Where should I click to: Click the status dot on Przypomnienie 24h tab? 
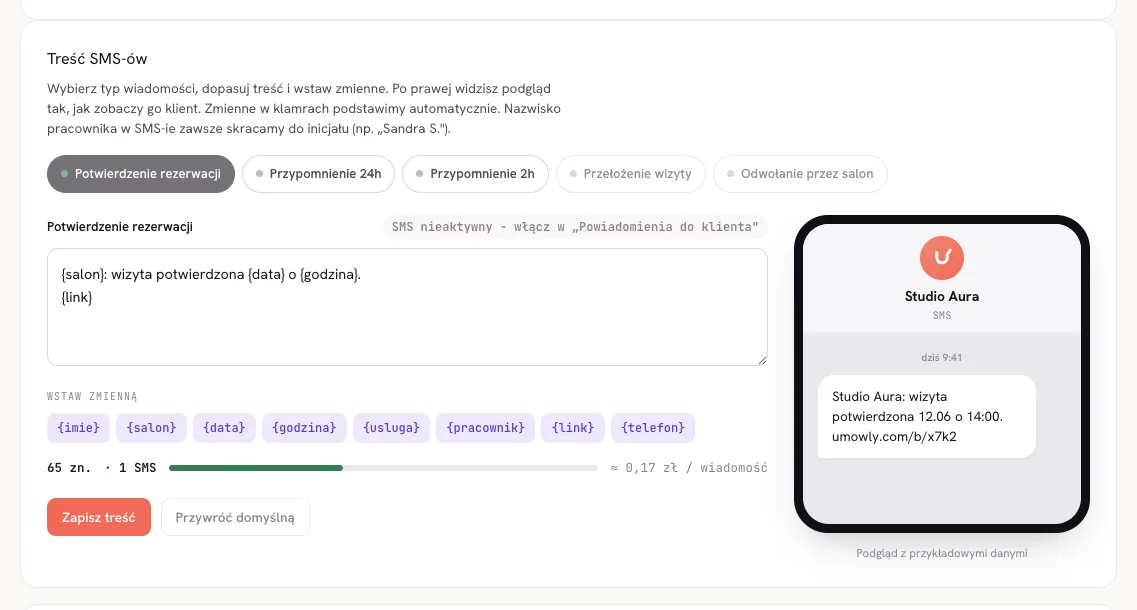(x=259, y=174)
